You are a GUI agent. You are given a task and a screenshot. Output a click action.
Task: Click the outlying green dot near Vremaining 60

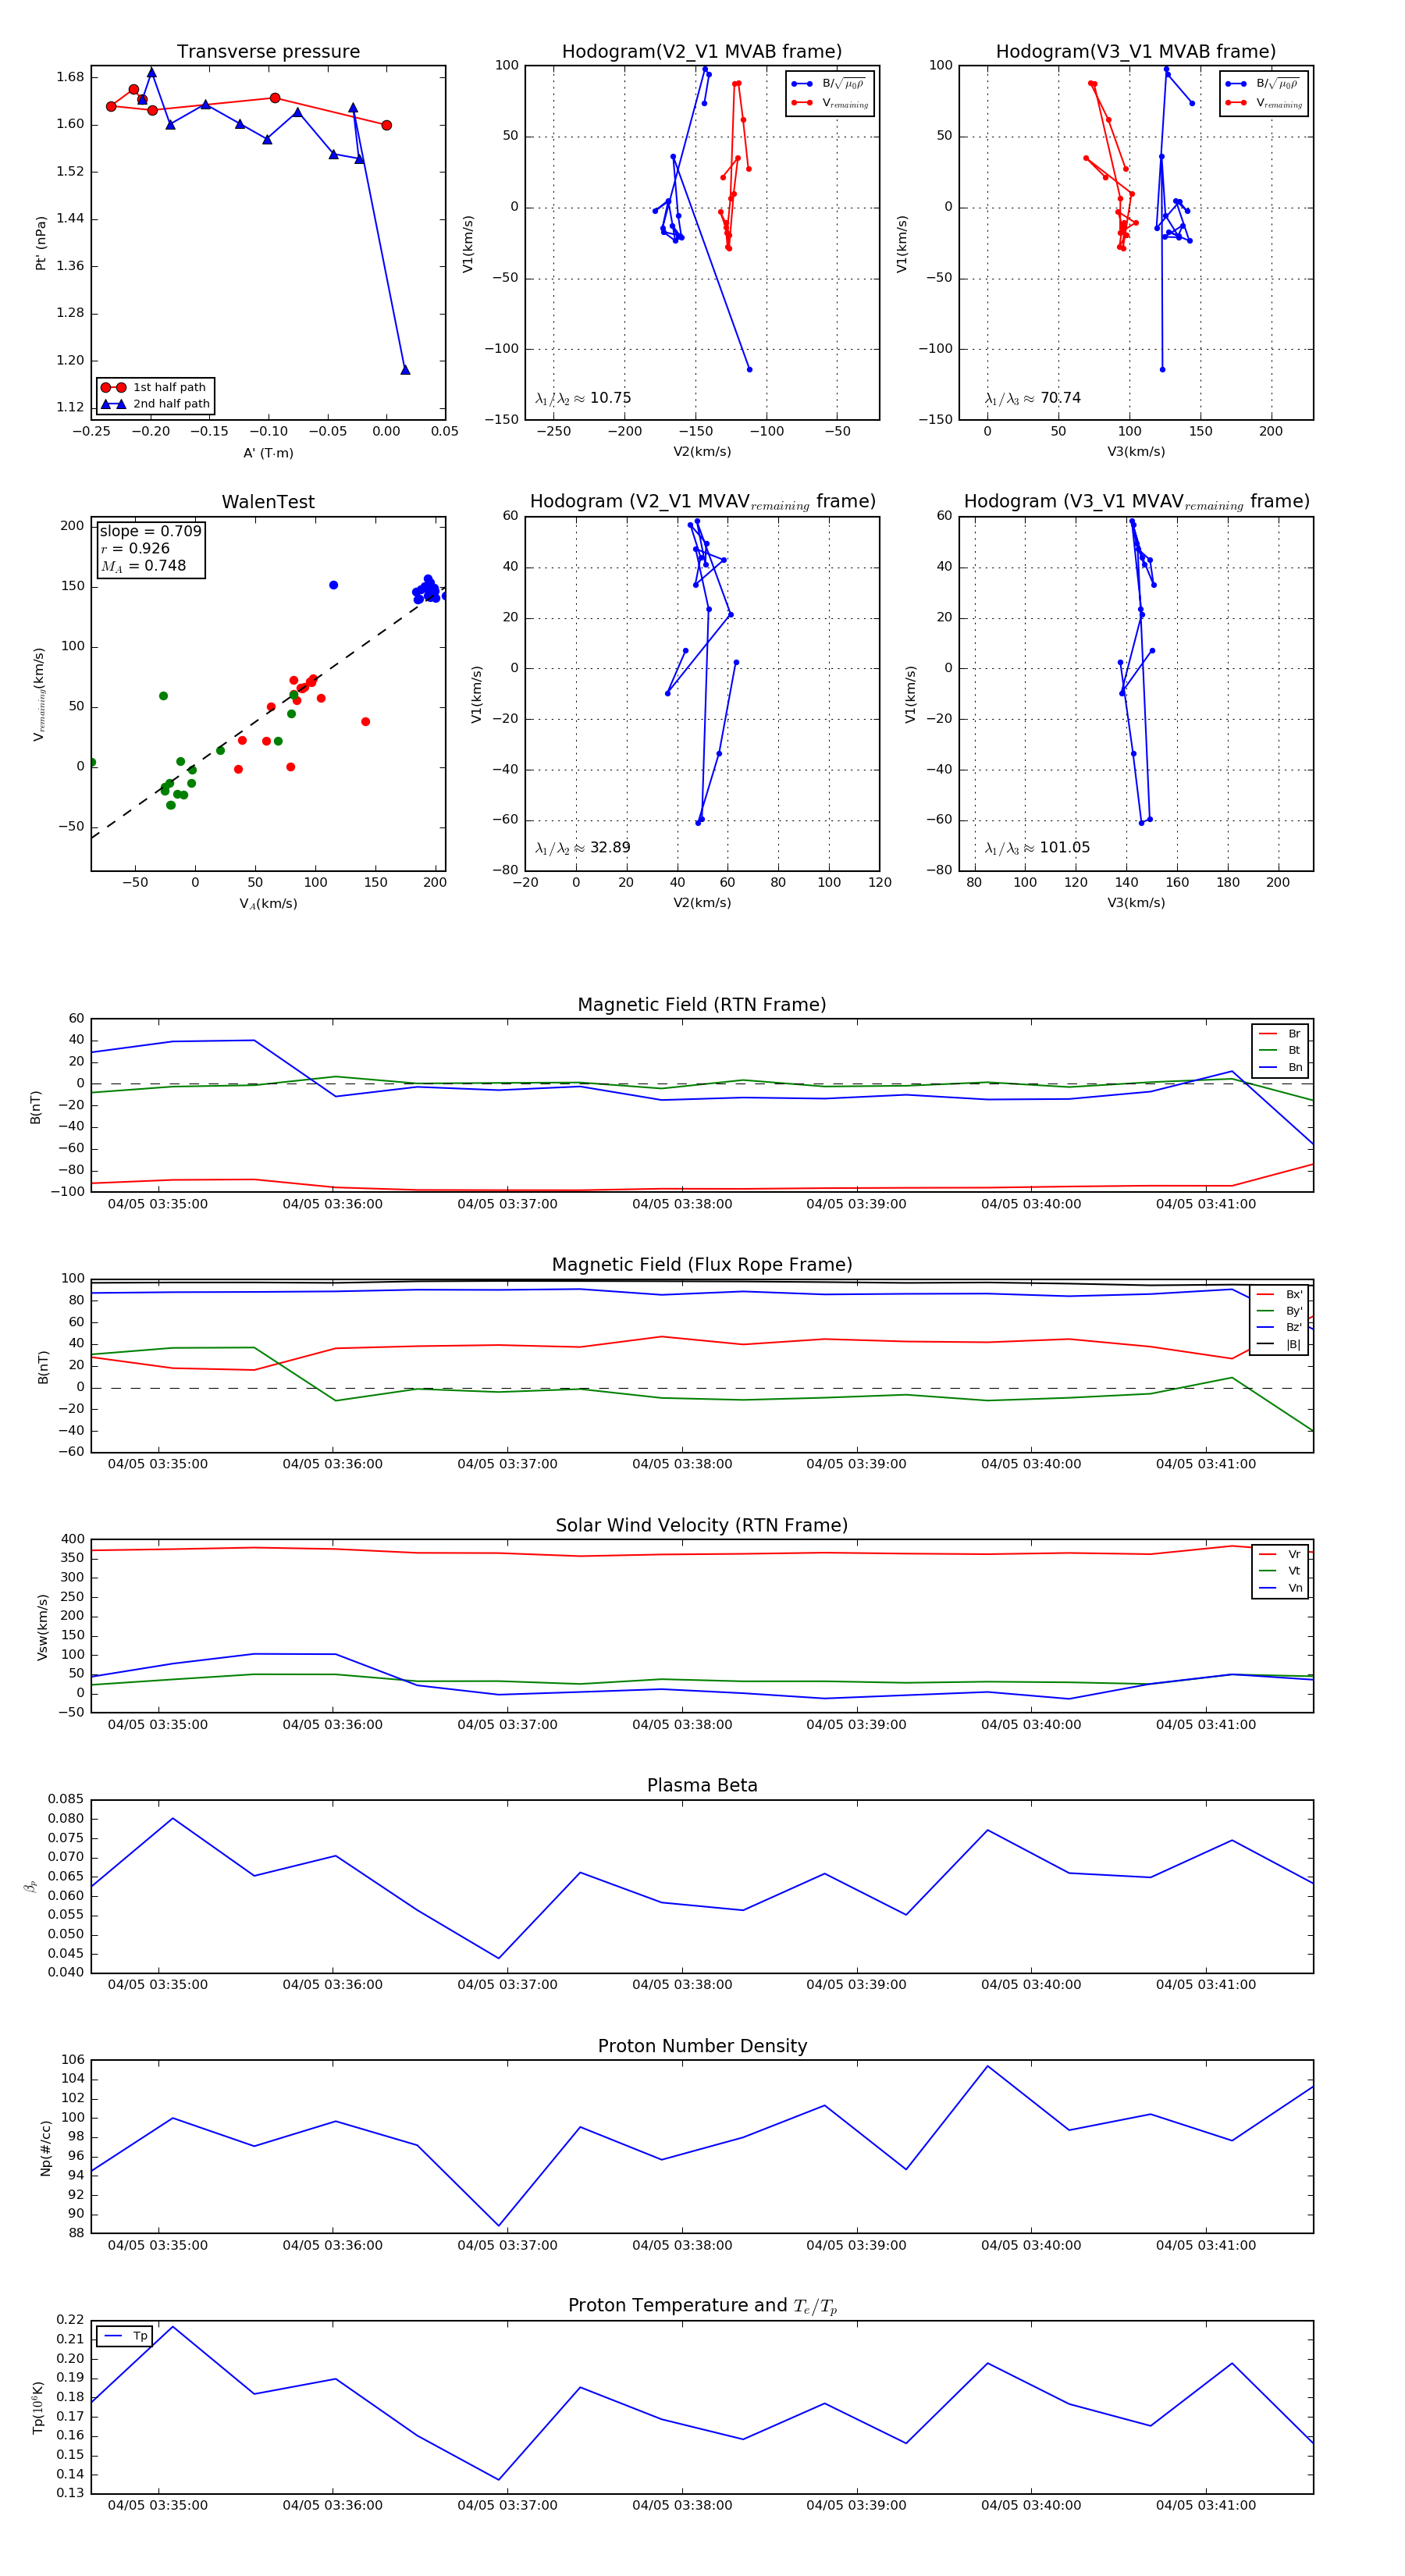[x=163, y=696]
